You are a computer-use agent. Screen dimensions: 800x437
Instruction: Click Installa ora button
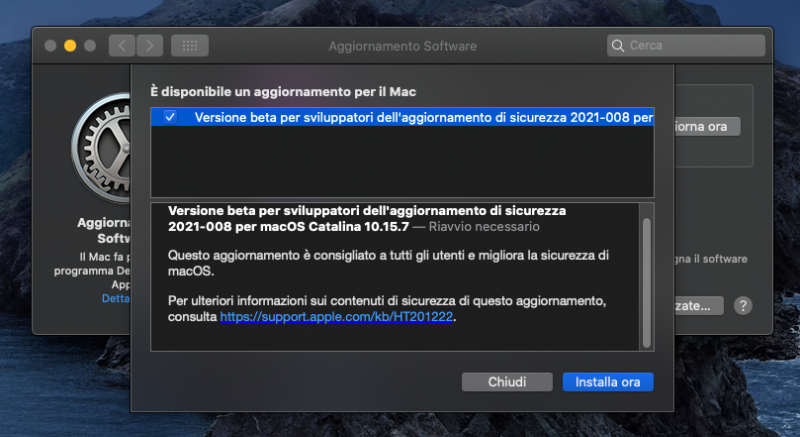pos(608,382)
